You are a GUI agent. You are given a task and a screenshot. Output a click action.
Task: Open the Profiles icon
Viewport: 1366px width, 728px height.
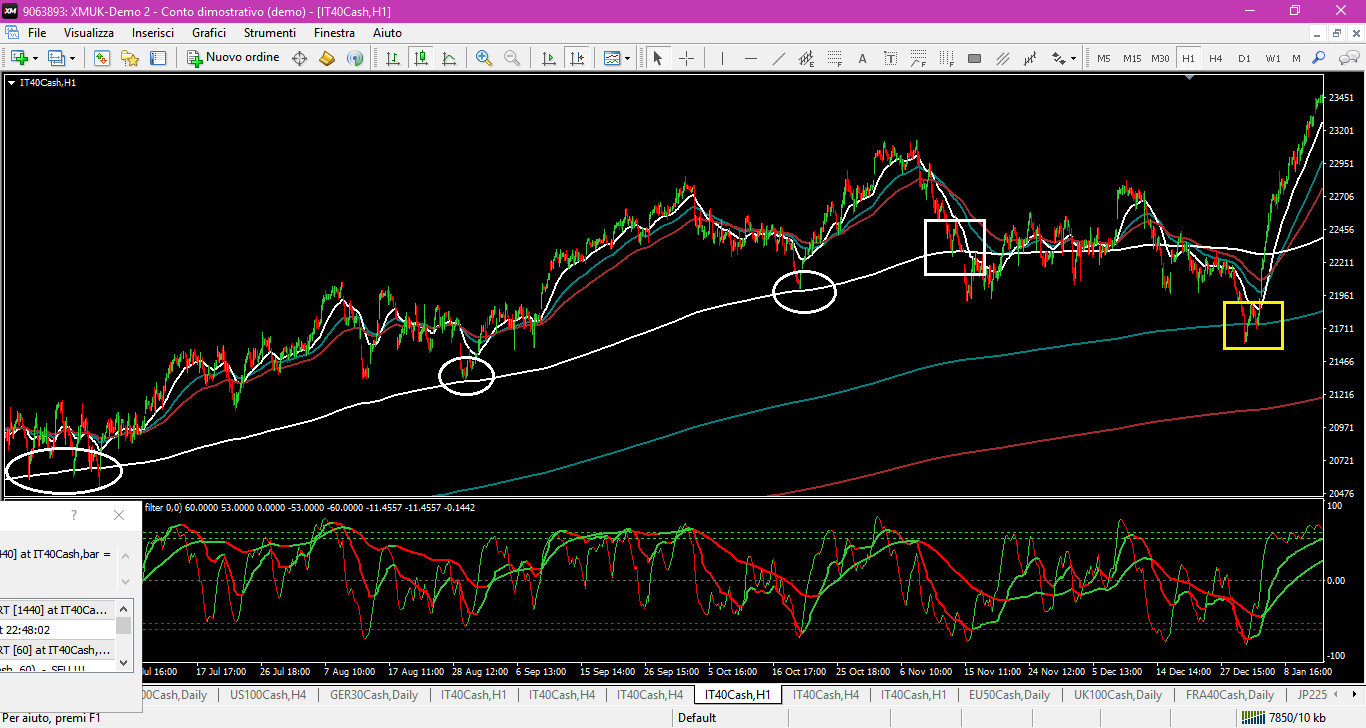(56, 58)
